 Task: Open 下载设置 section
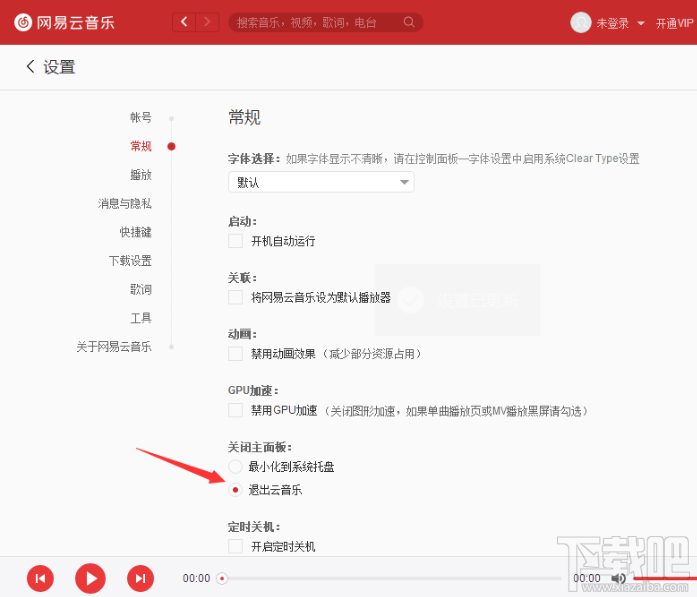pos(130,260)
